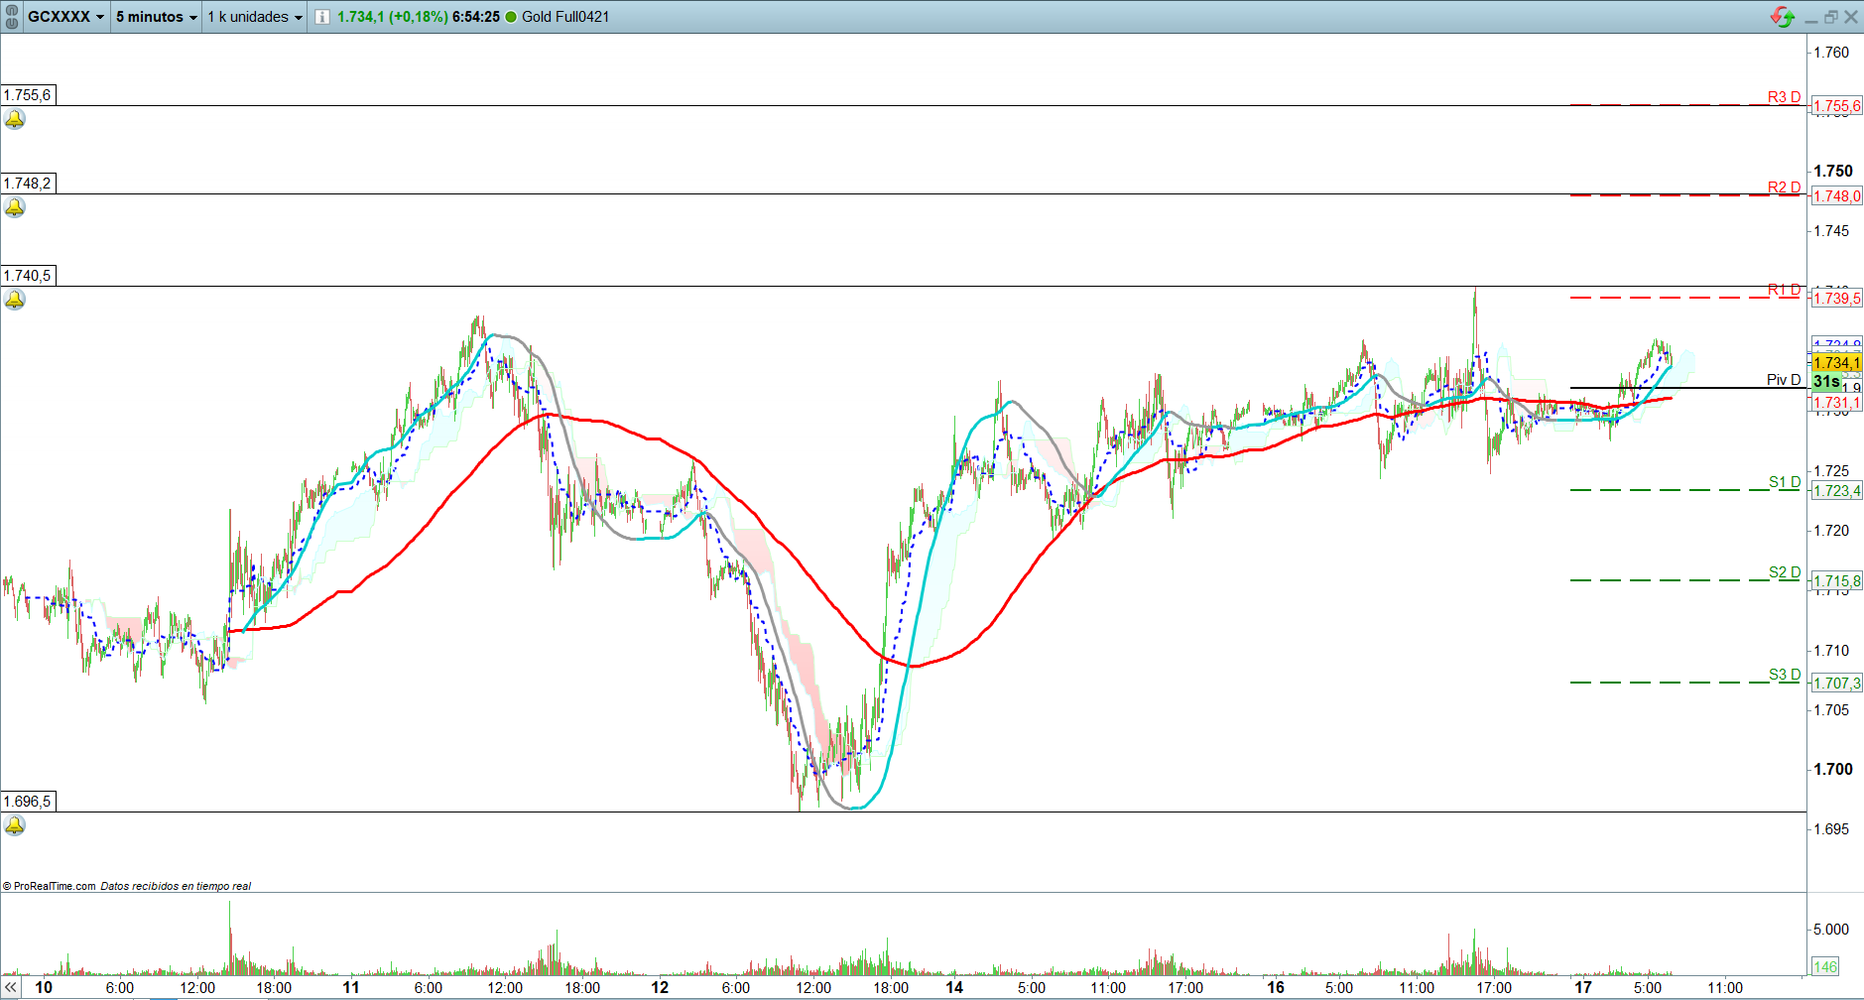The width and height of the screenshot is (1864, 1000).
Task: Select the 1.696,5 horizontal line label
Action: tap(28, 801)
